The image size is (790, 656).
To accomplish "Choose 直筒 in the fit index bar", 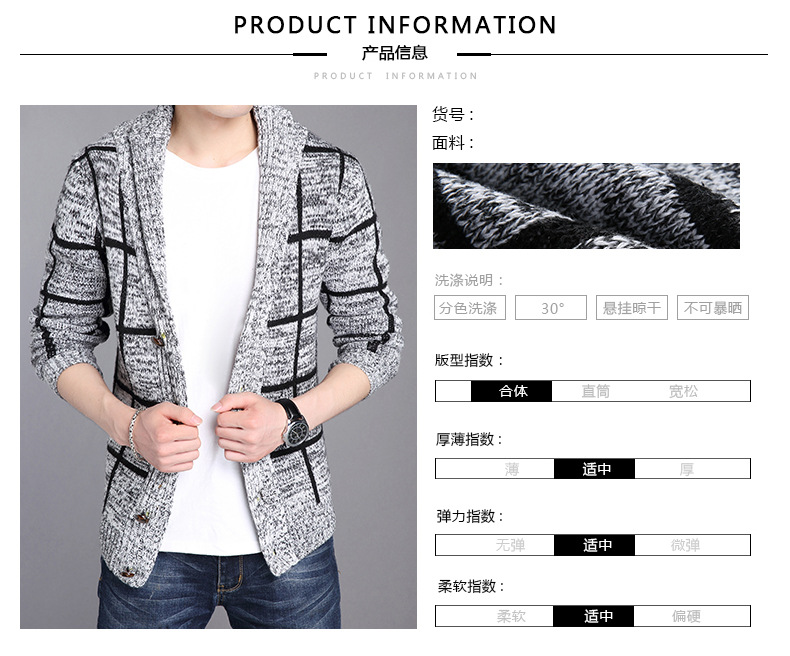I will click(x=596, y=391).
